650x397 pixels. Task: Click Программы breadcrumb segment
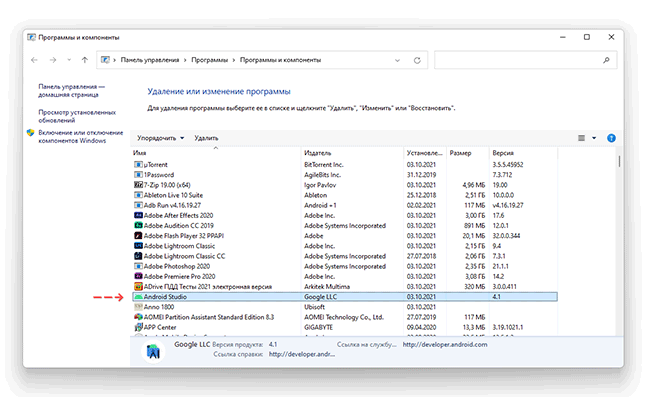point(209,60)
